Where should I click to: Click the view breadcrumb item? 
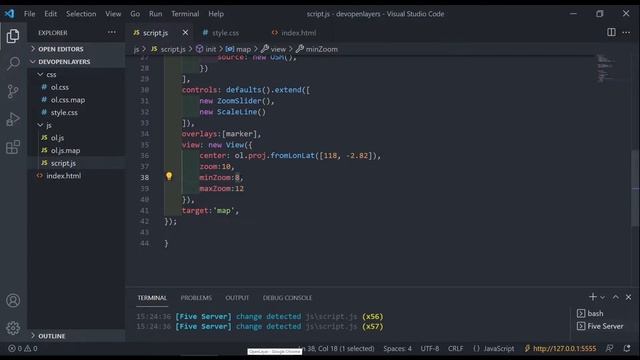[273, 49]
